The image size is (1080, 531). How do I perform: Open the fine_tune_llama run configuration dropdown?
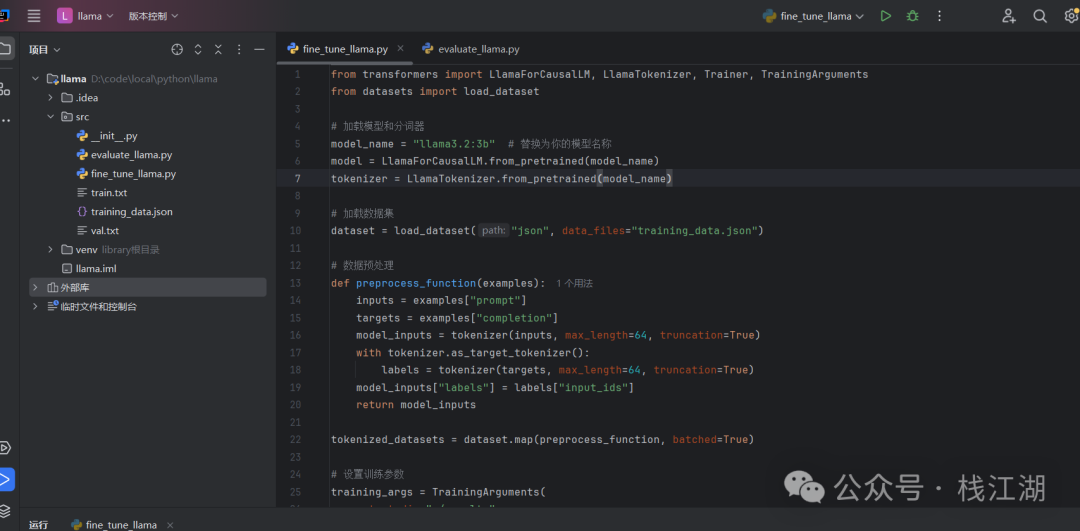pos(813,16)
